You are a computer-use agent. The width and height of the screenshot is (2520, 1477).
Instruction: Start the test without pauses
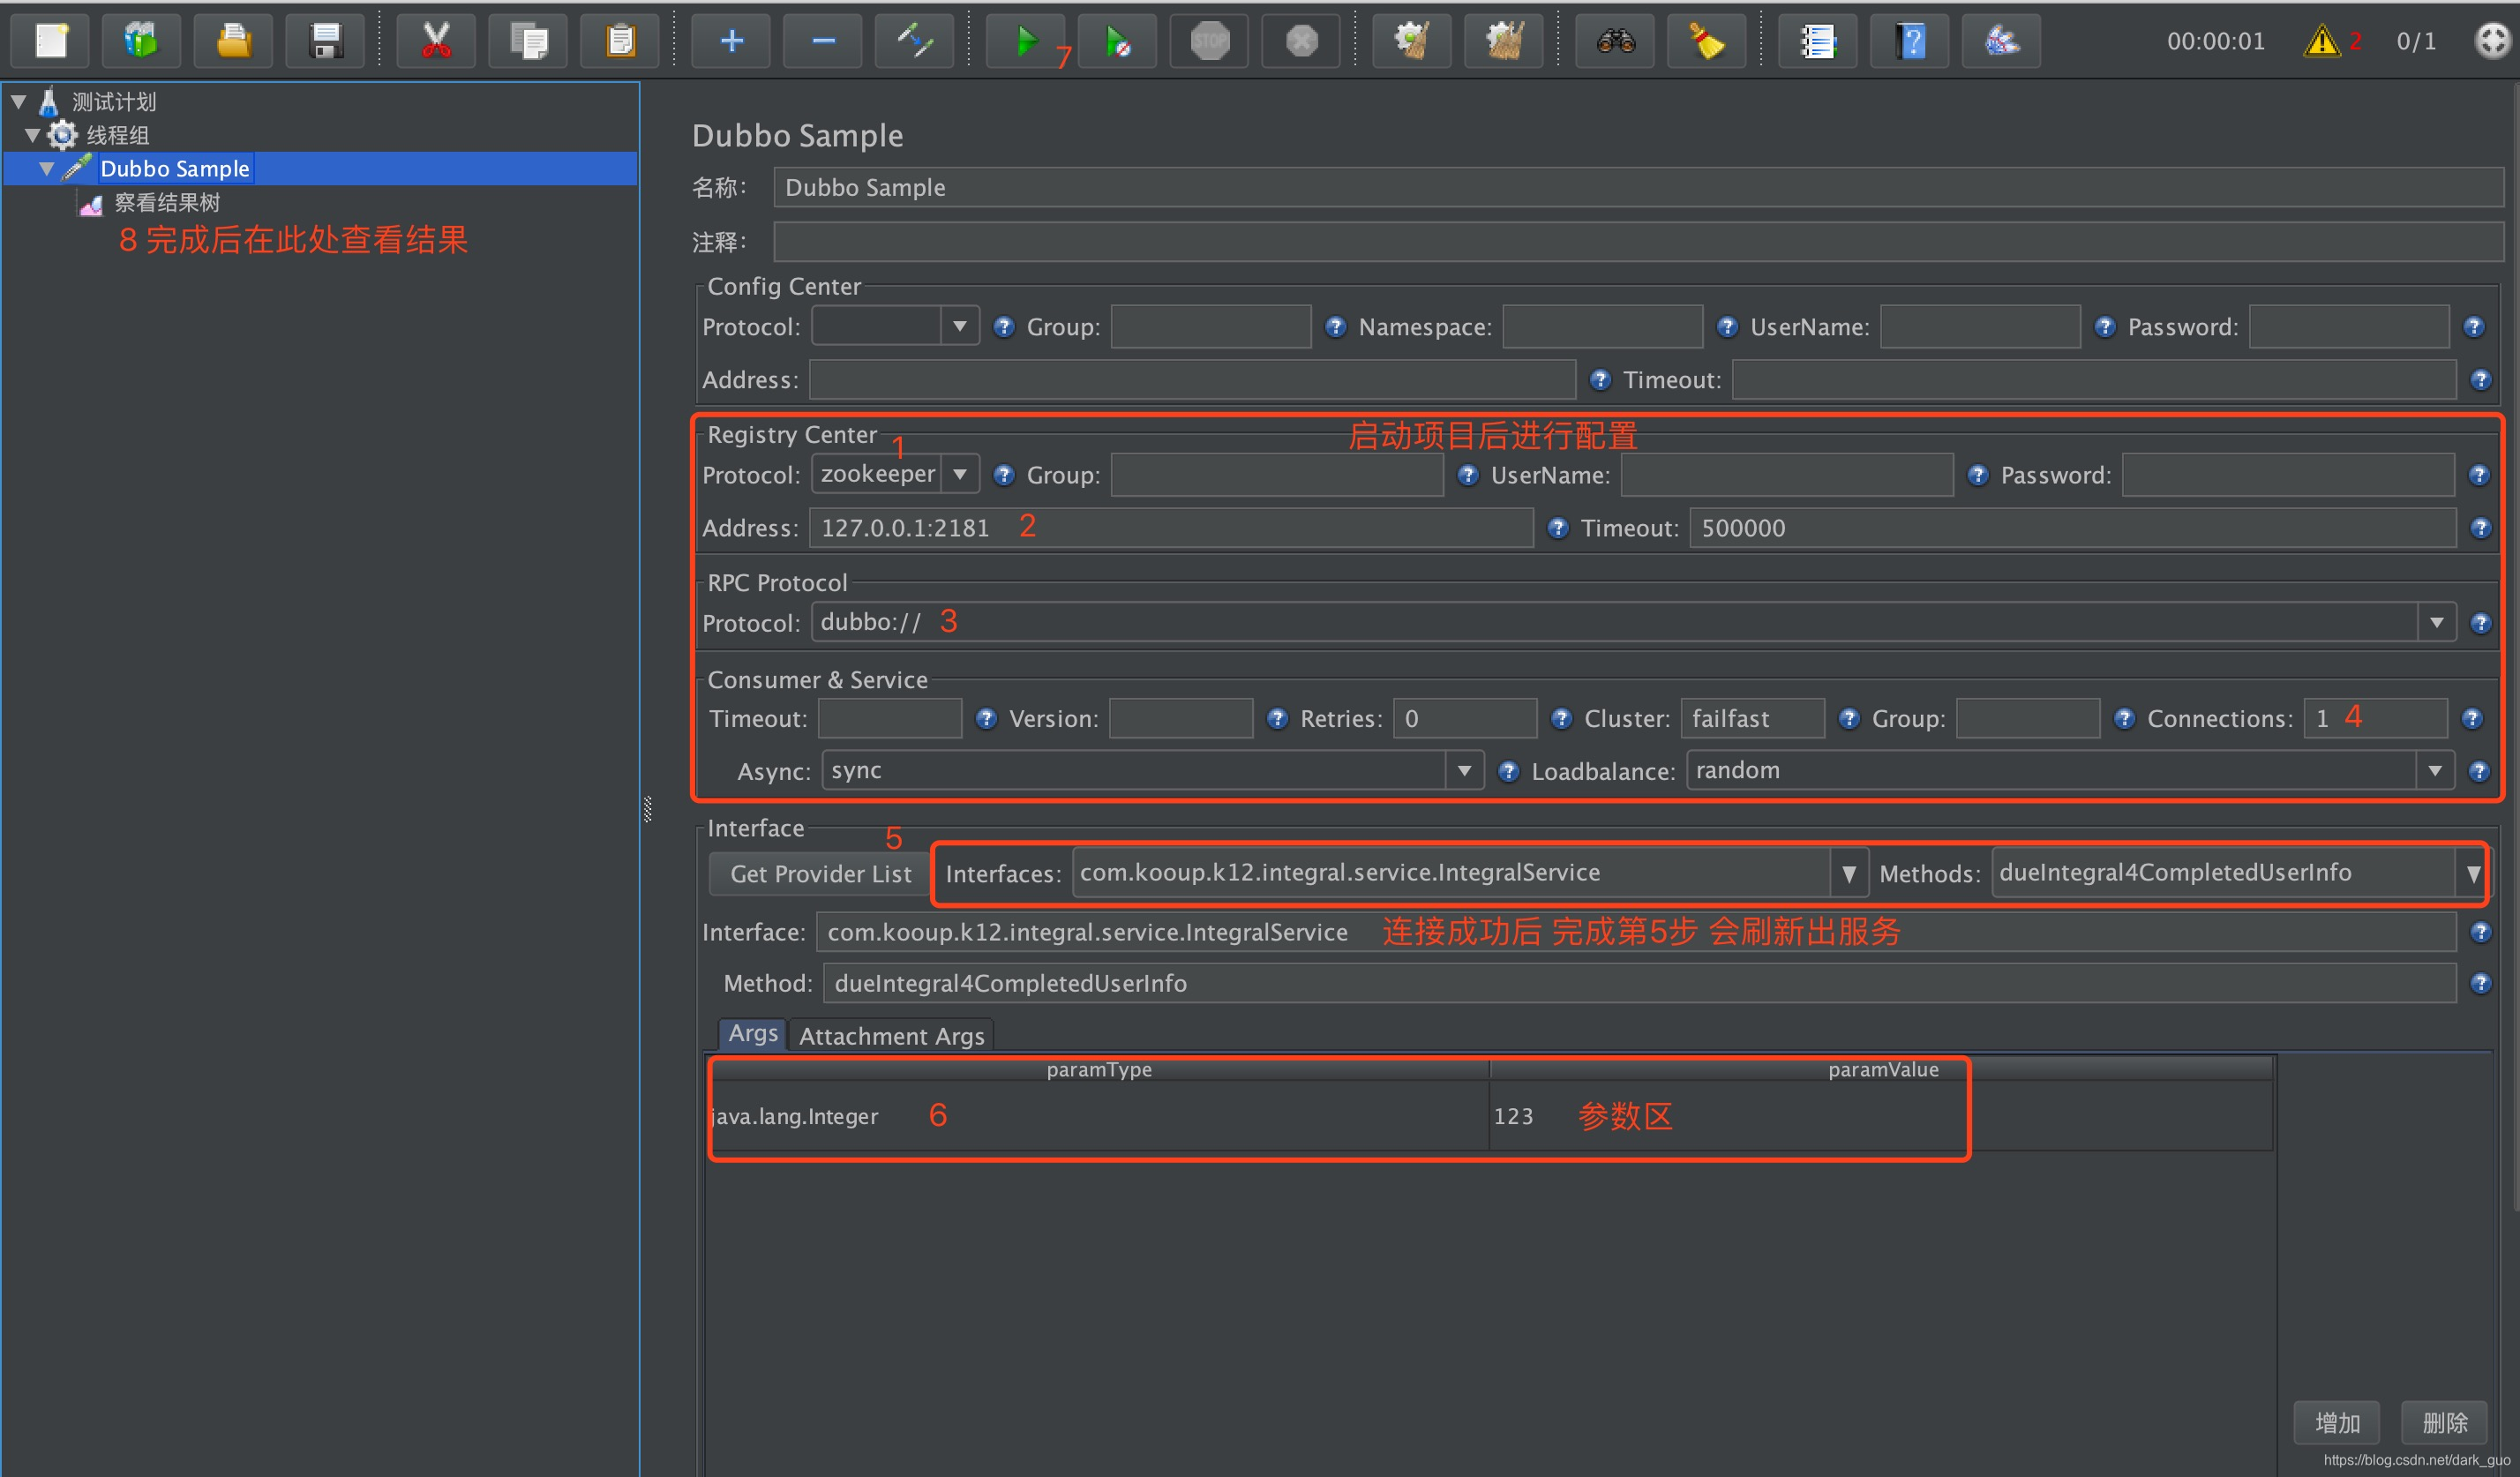pyautogui.click(x=1118, y=41)
